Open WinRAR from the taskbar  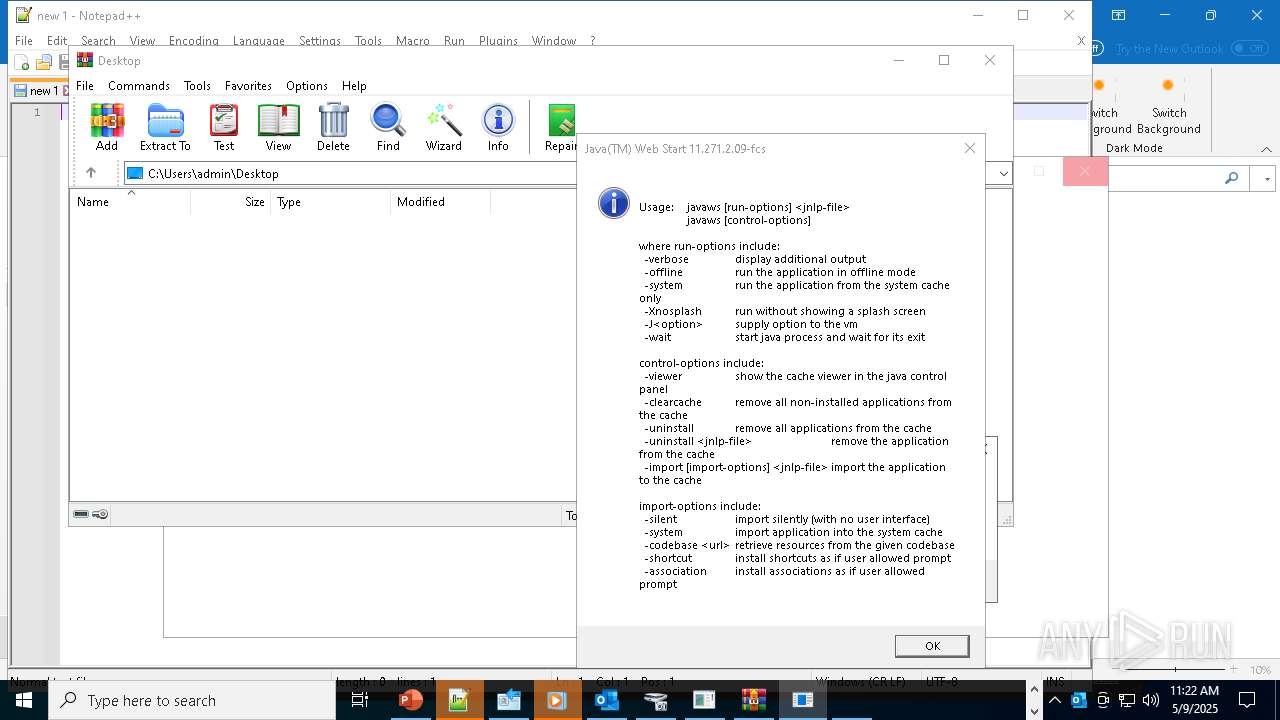point(753,700)
